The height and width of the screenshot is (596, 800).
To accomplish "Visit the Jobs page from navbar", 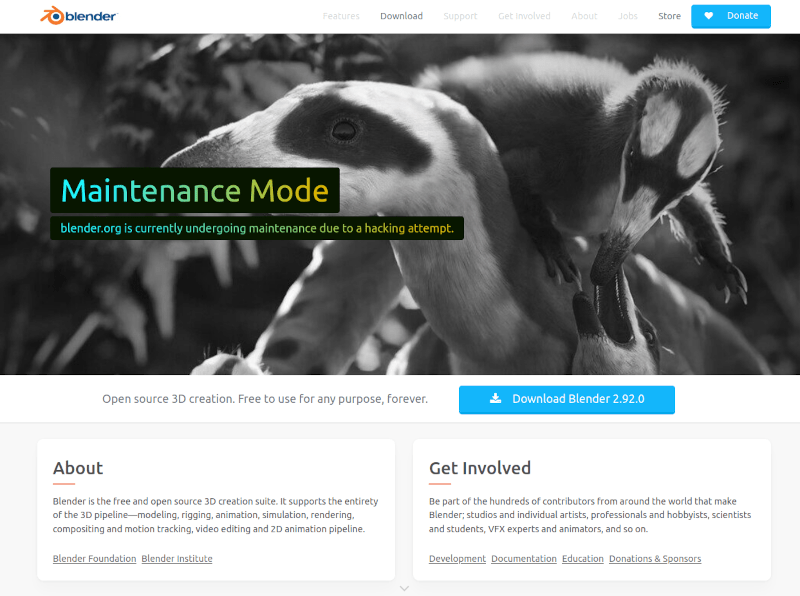I will coord(628,16).
